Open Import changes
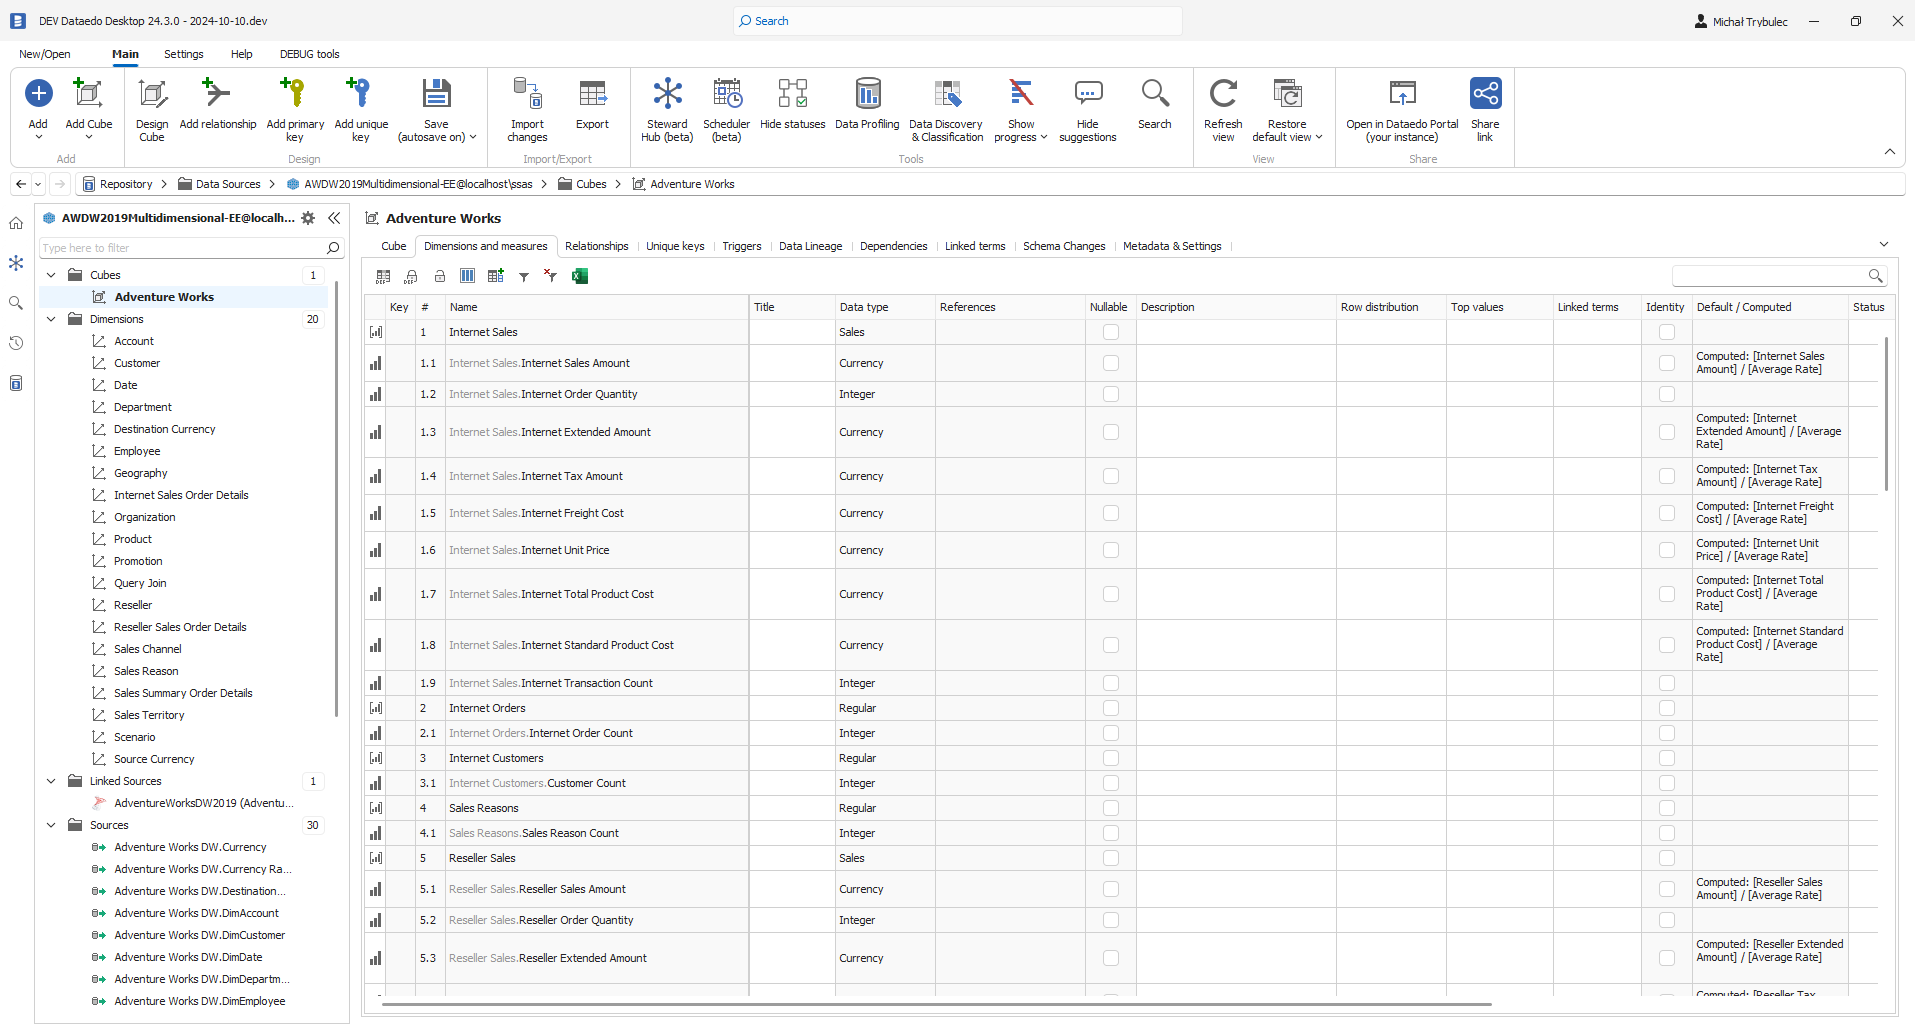Image resolution: width=1915 pixels, height=1026 pixels. click(x=527, y=110)
